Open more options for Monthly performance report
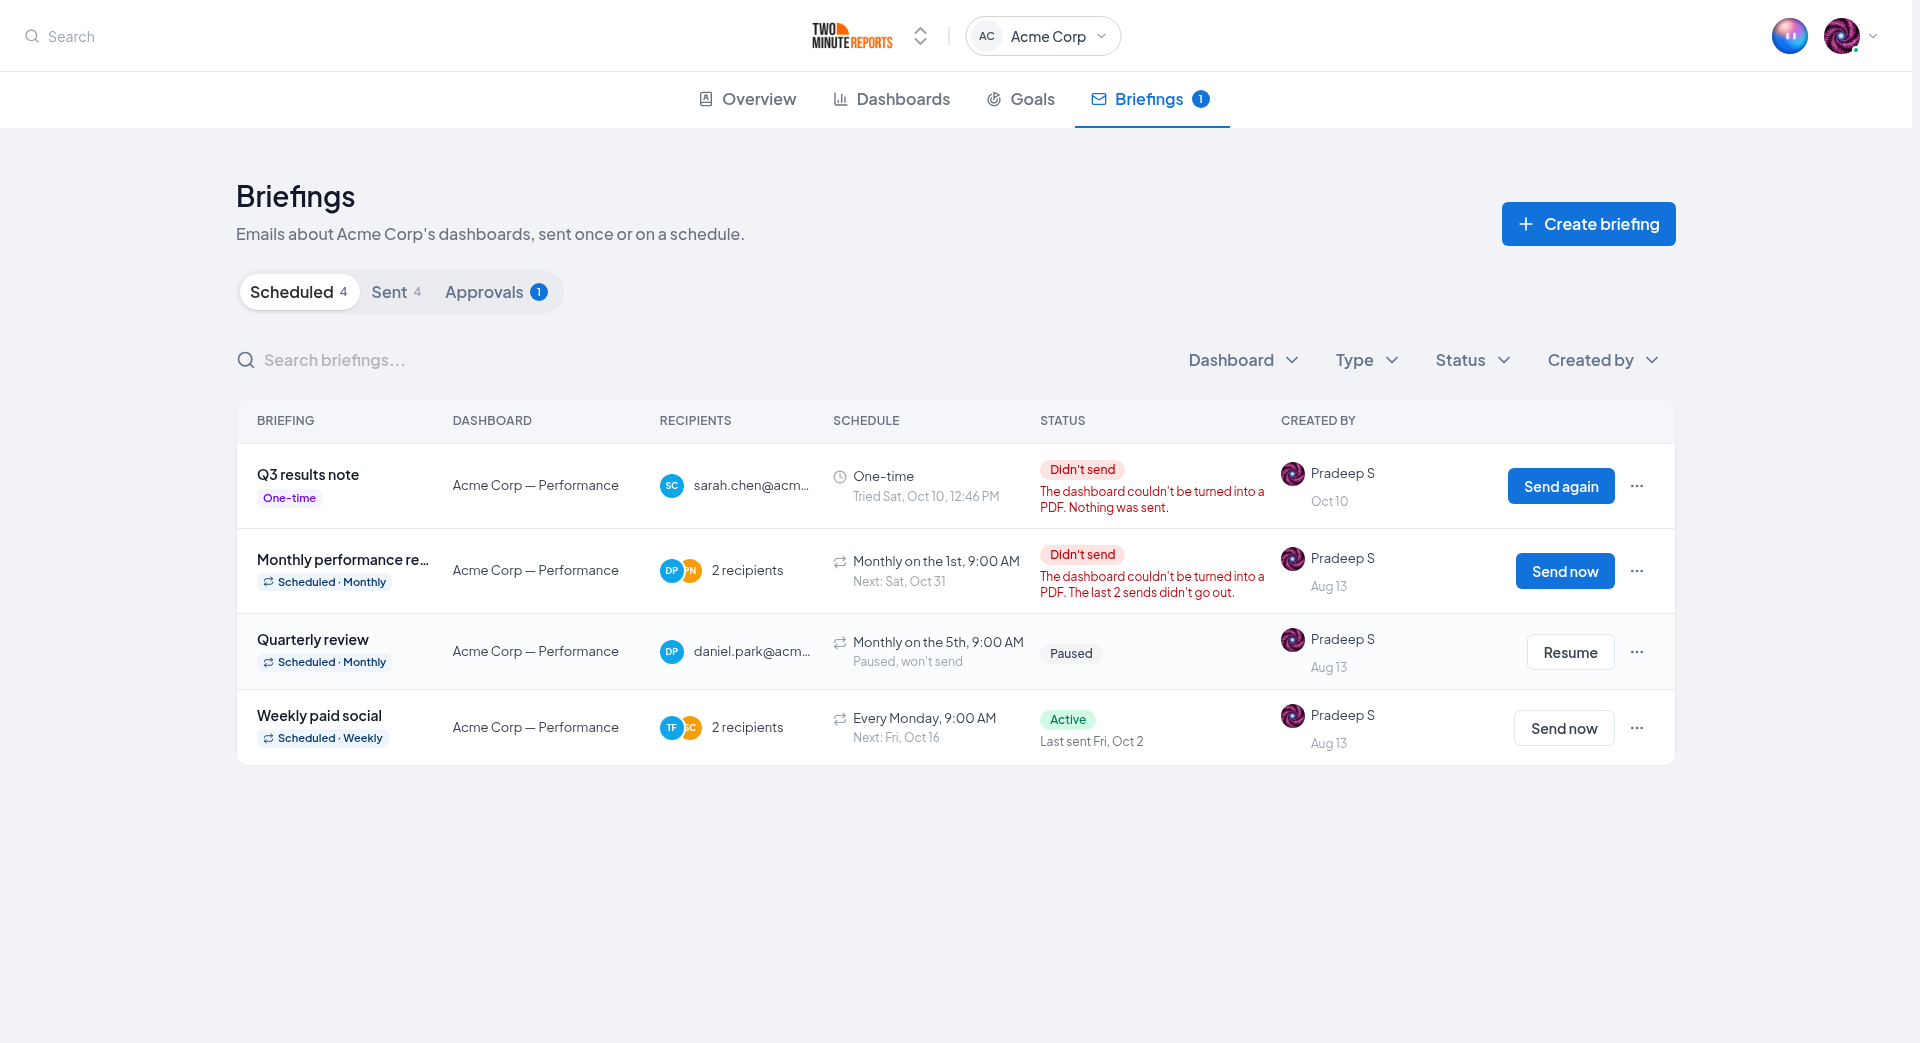This screenshot has height=1043, width=1920. tap(1637, 571)
